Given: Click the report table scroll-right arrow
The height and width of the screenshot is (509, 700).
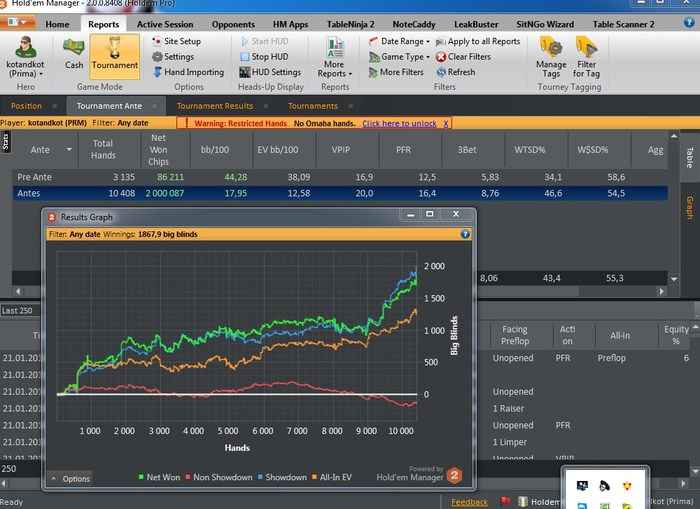Looking at the screenshot, I should click(x=662, y=291).
